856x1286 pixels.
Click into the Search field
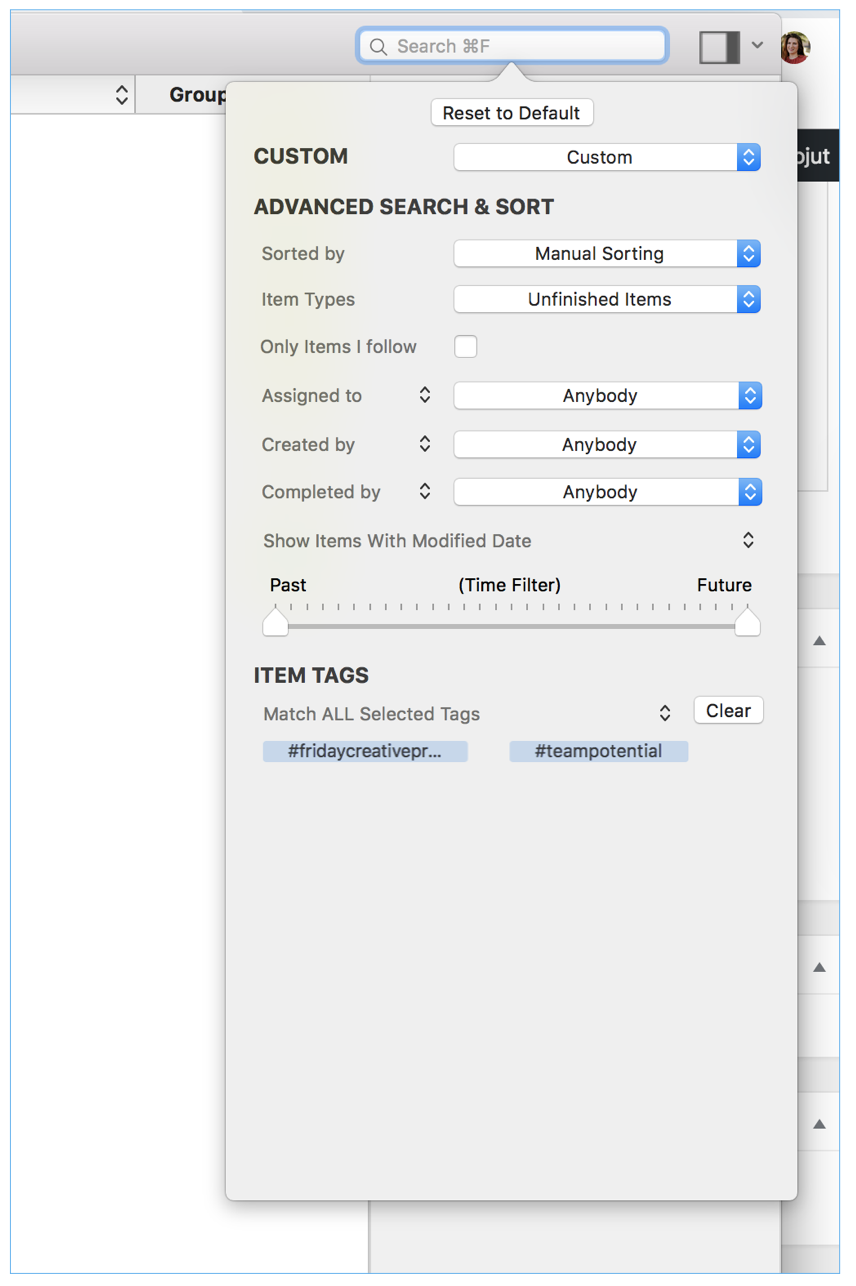[x=525, y=47]
